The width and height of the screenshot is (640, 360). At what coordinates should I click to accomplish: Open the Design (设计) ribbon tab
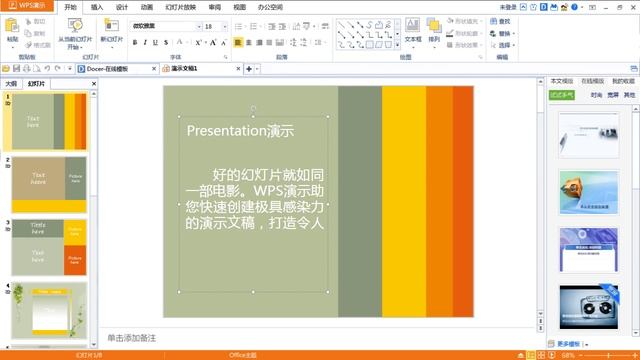coord(122,7)
